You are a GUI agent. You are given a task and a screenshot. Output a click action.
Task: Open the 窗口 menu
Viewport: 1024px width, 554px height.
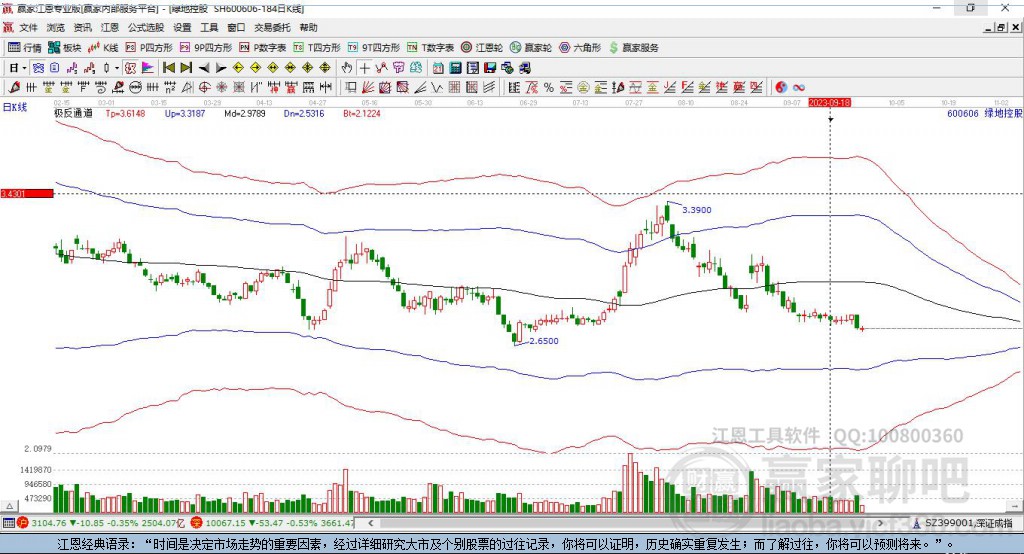(236, 27)
